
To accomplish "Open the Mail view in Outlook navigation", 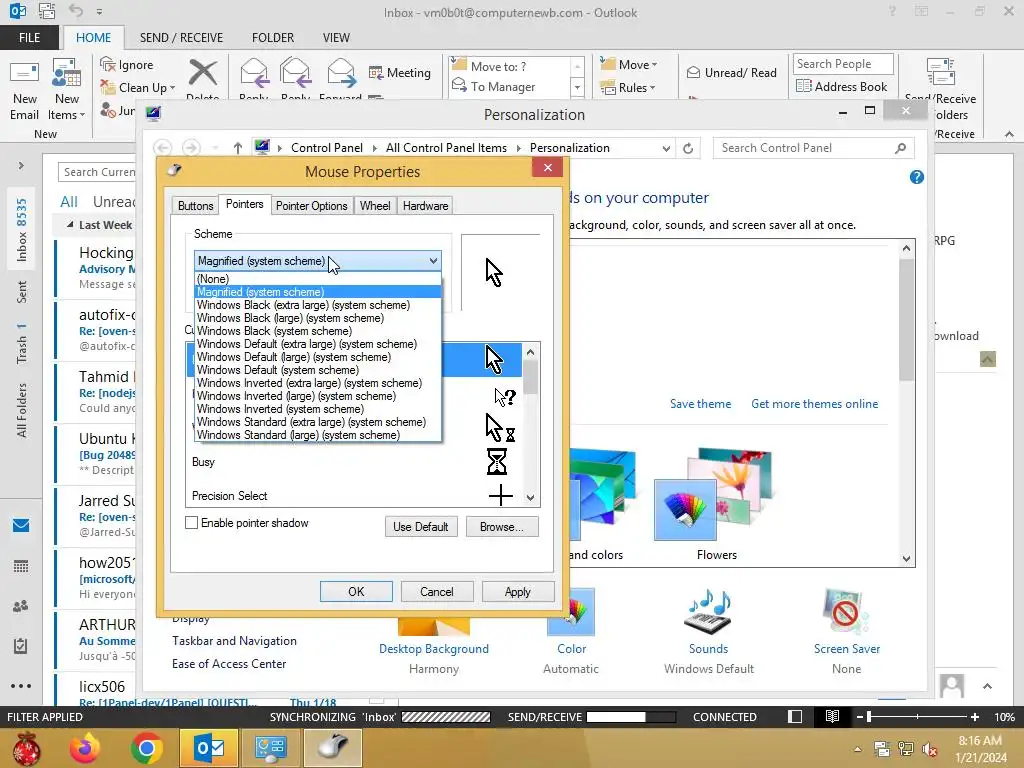I will click(21, 525).
